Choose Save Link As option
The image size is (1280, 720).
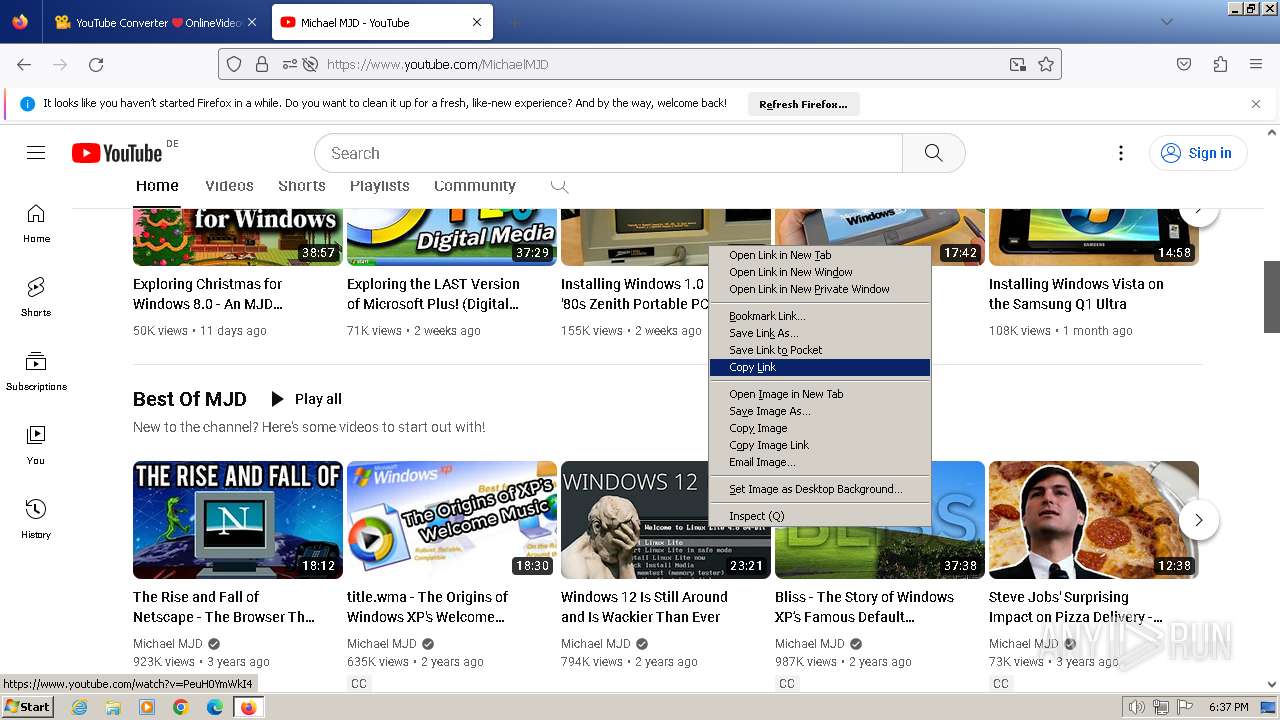pos(820,333)
